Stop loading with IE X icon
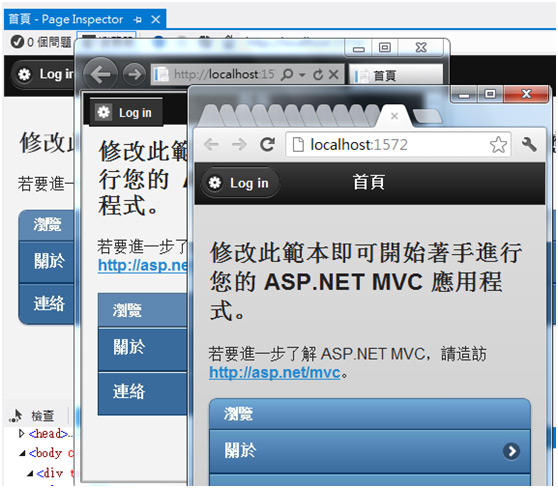Image resolution: width=558 pixels, height=488 pixels. point(333,74)
